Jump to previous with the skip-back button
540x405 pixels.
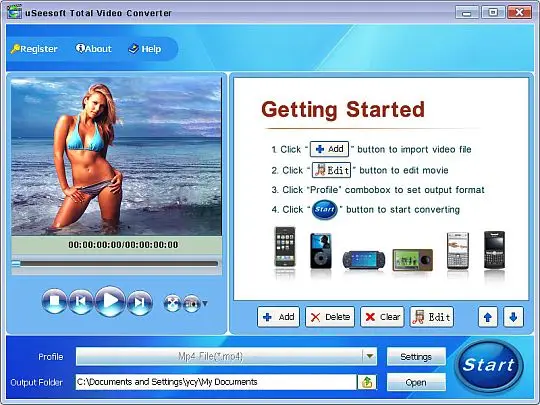point(81,302)
